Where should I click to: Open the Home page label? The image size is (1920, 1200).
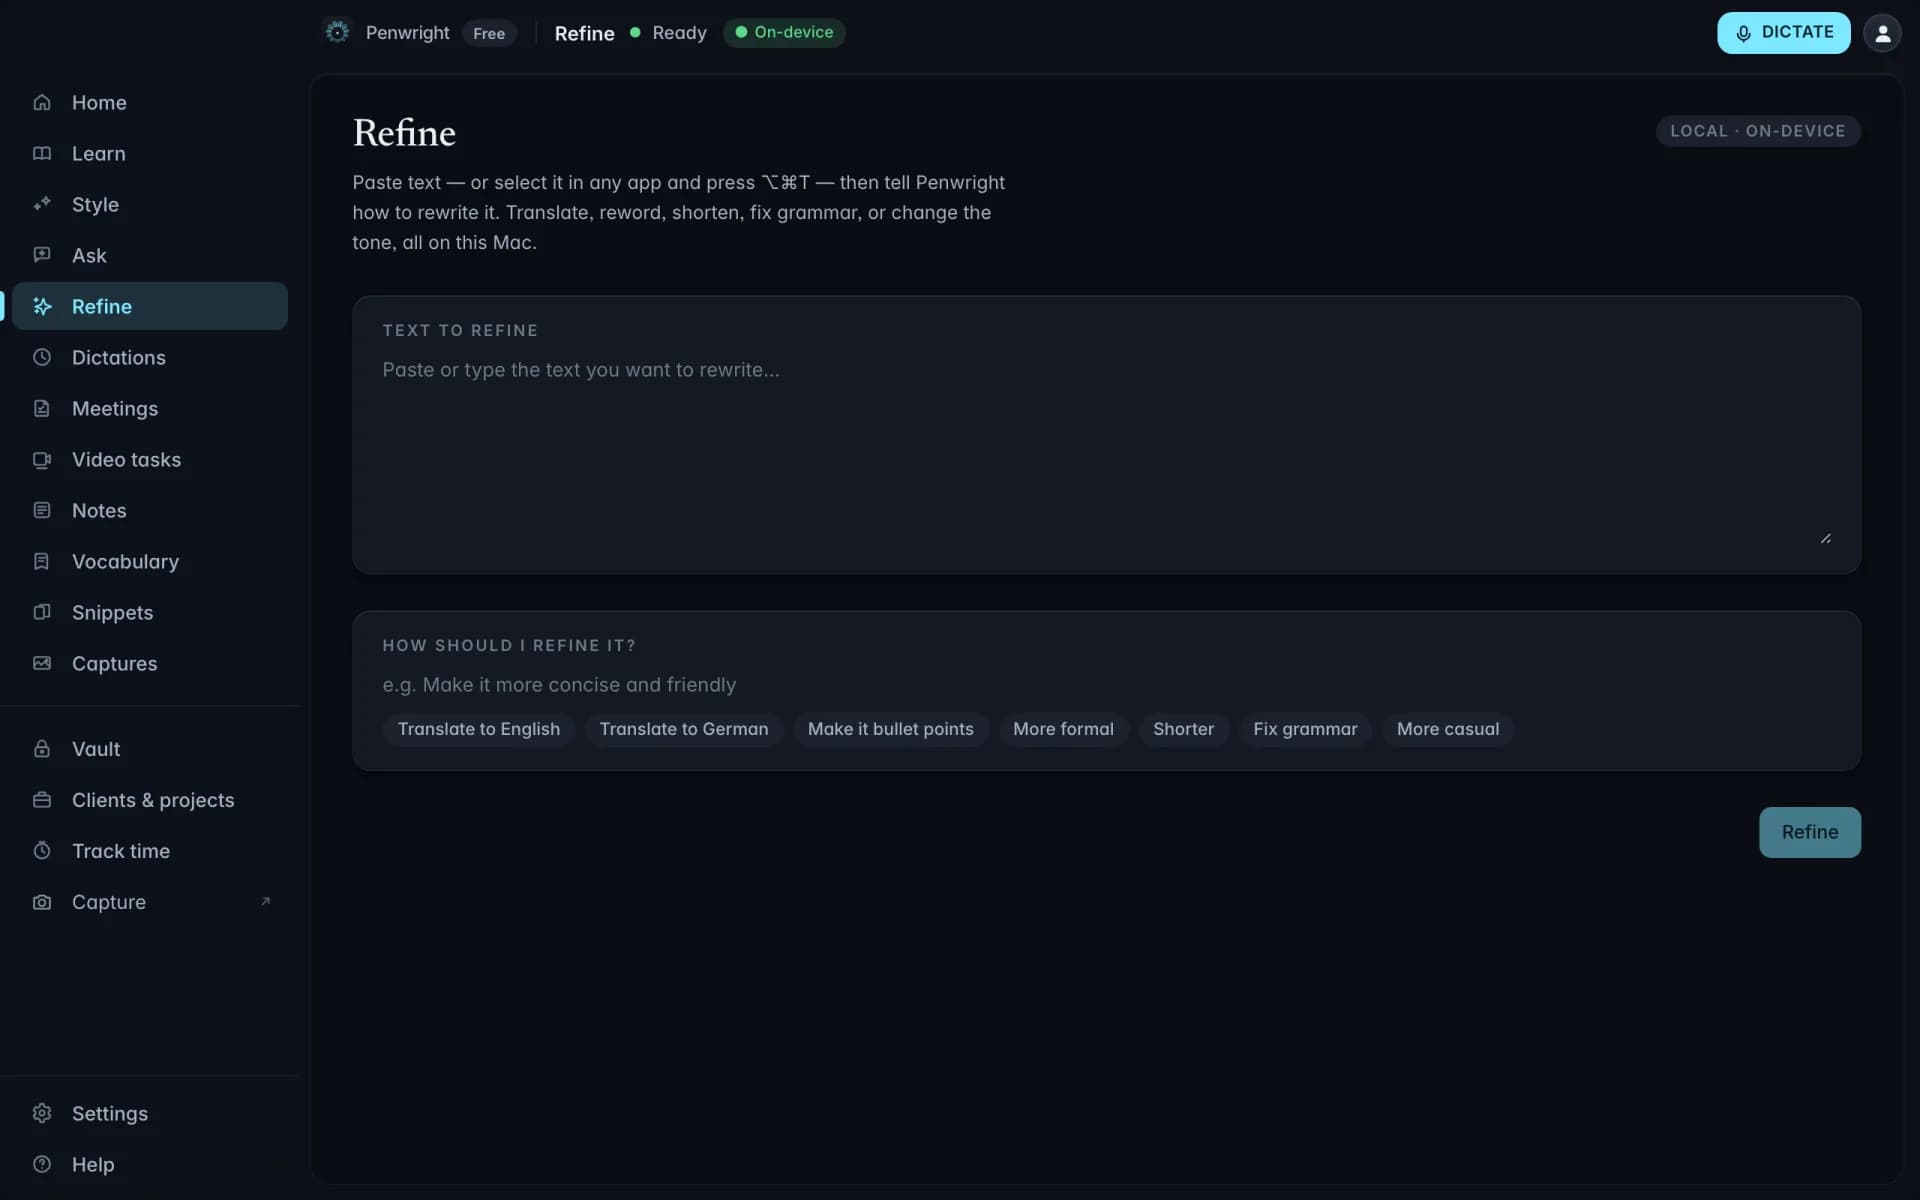(99, 102)
